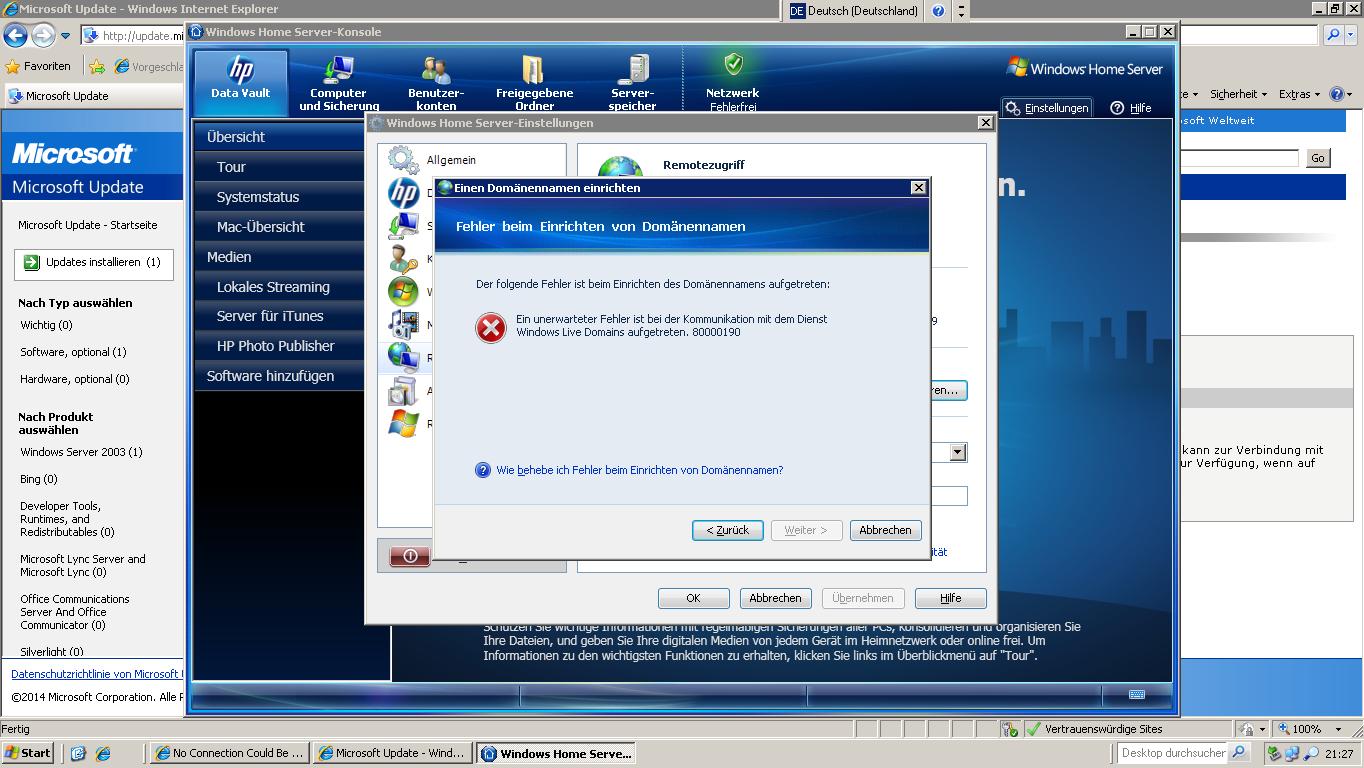Select Hardware, optional (0) update type
The height and width of the screenshot is (768, 1364).
coord(75,379)
